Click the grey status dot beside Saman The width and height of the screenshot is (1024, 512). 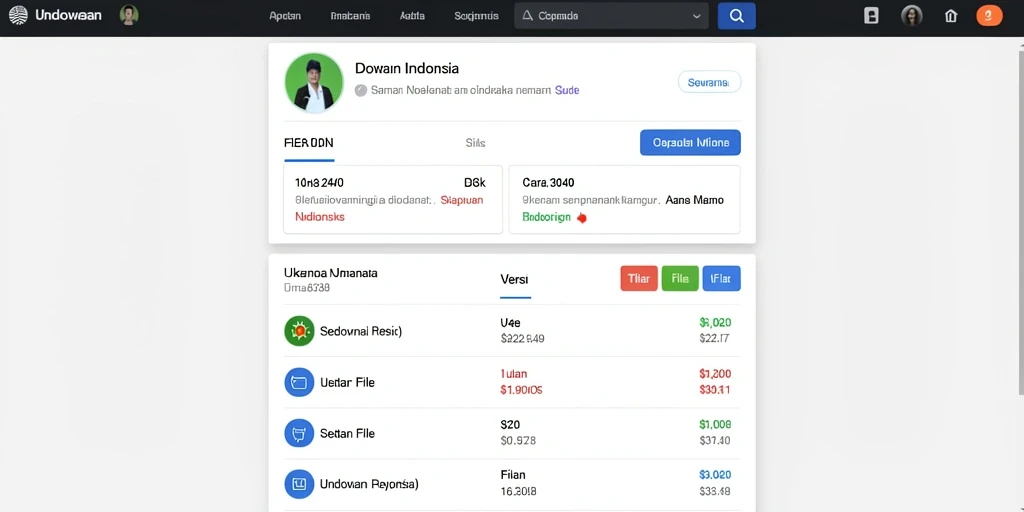tap(360, 91)
